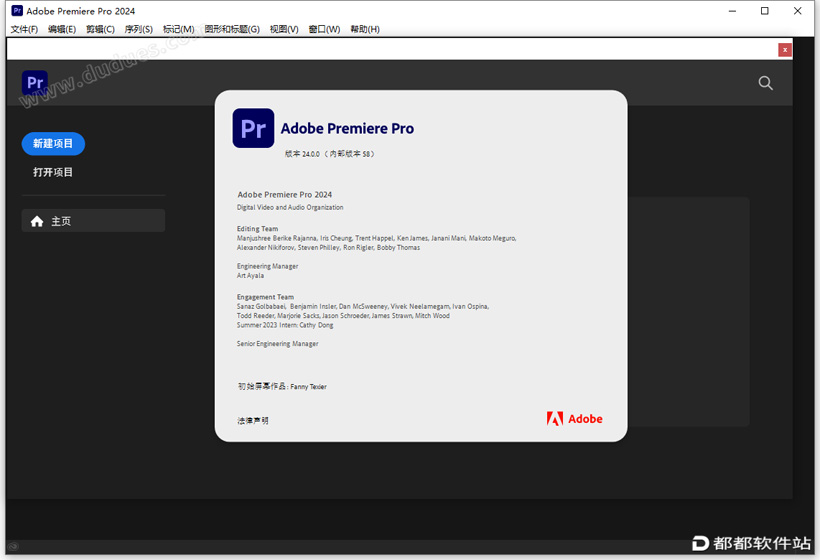Open the 帮助(H) menu

click(365, 29)
